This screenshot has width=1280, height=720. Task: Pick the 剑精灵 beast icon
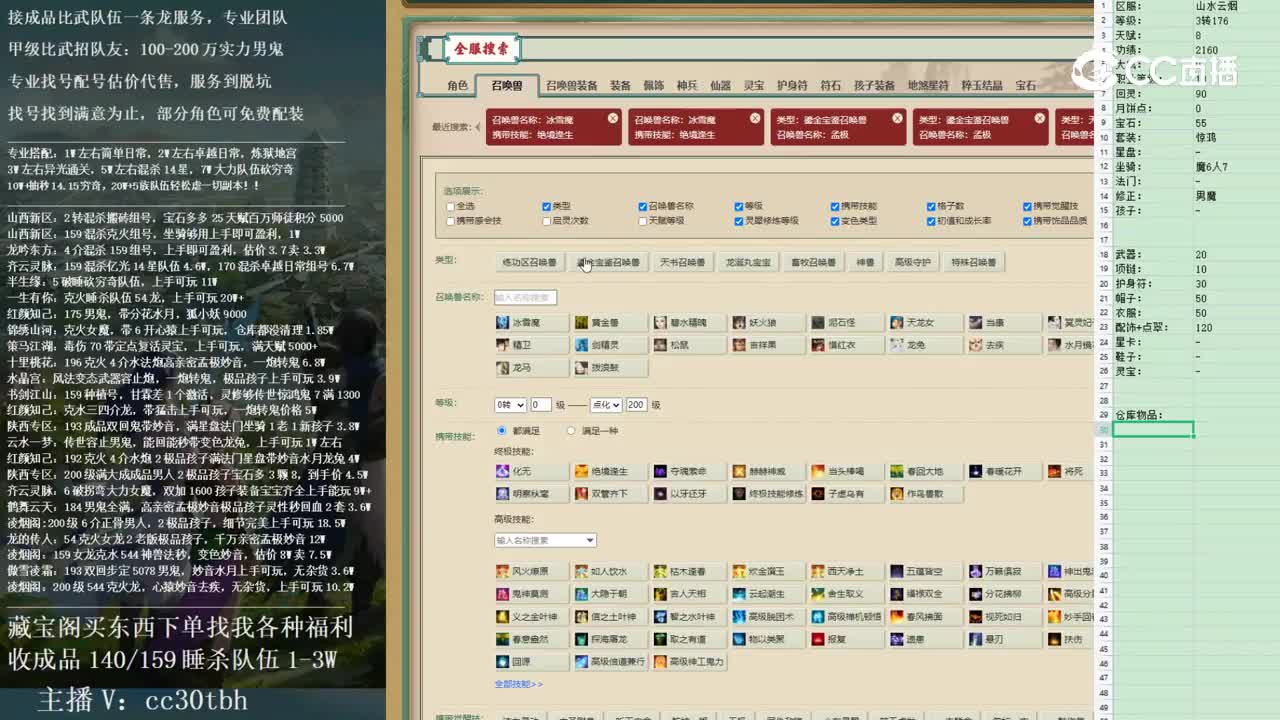click(x=610, y=345)
